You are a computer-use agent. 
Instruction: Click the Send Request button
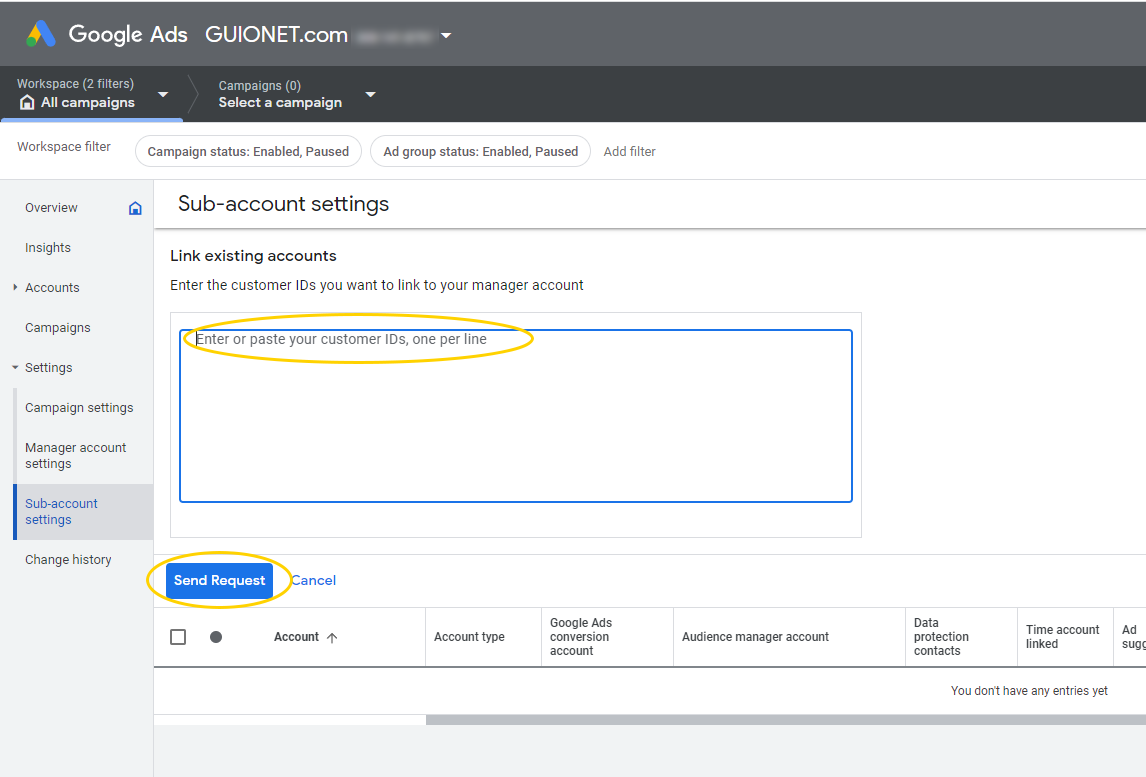click(x=219, y=580)
